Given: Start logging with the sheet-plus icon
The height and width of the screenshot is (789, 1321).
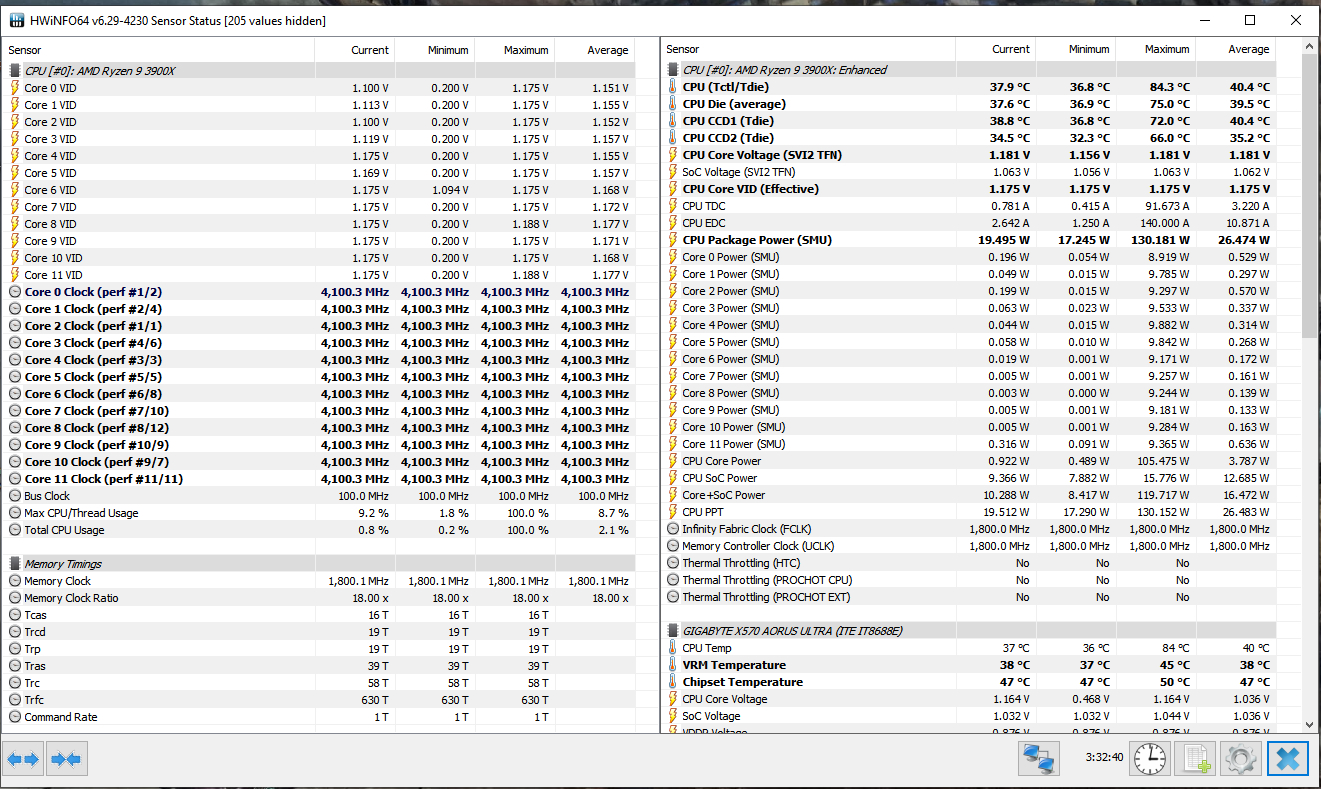Looking at the screenshot, I should click(1195, 759).
